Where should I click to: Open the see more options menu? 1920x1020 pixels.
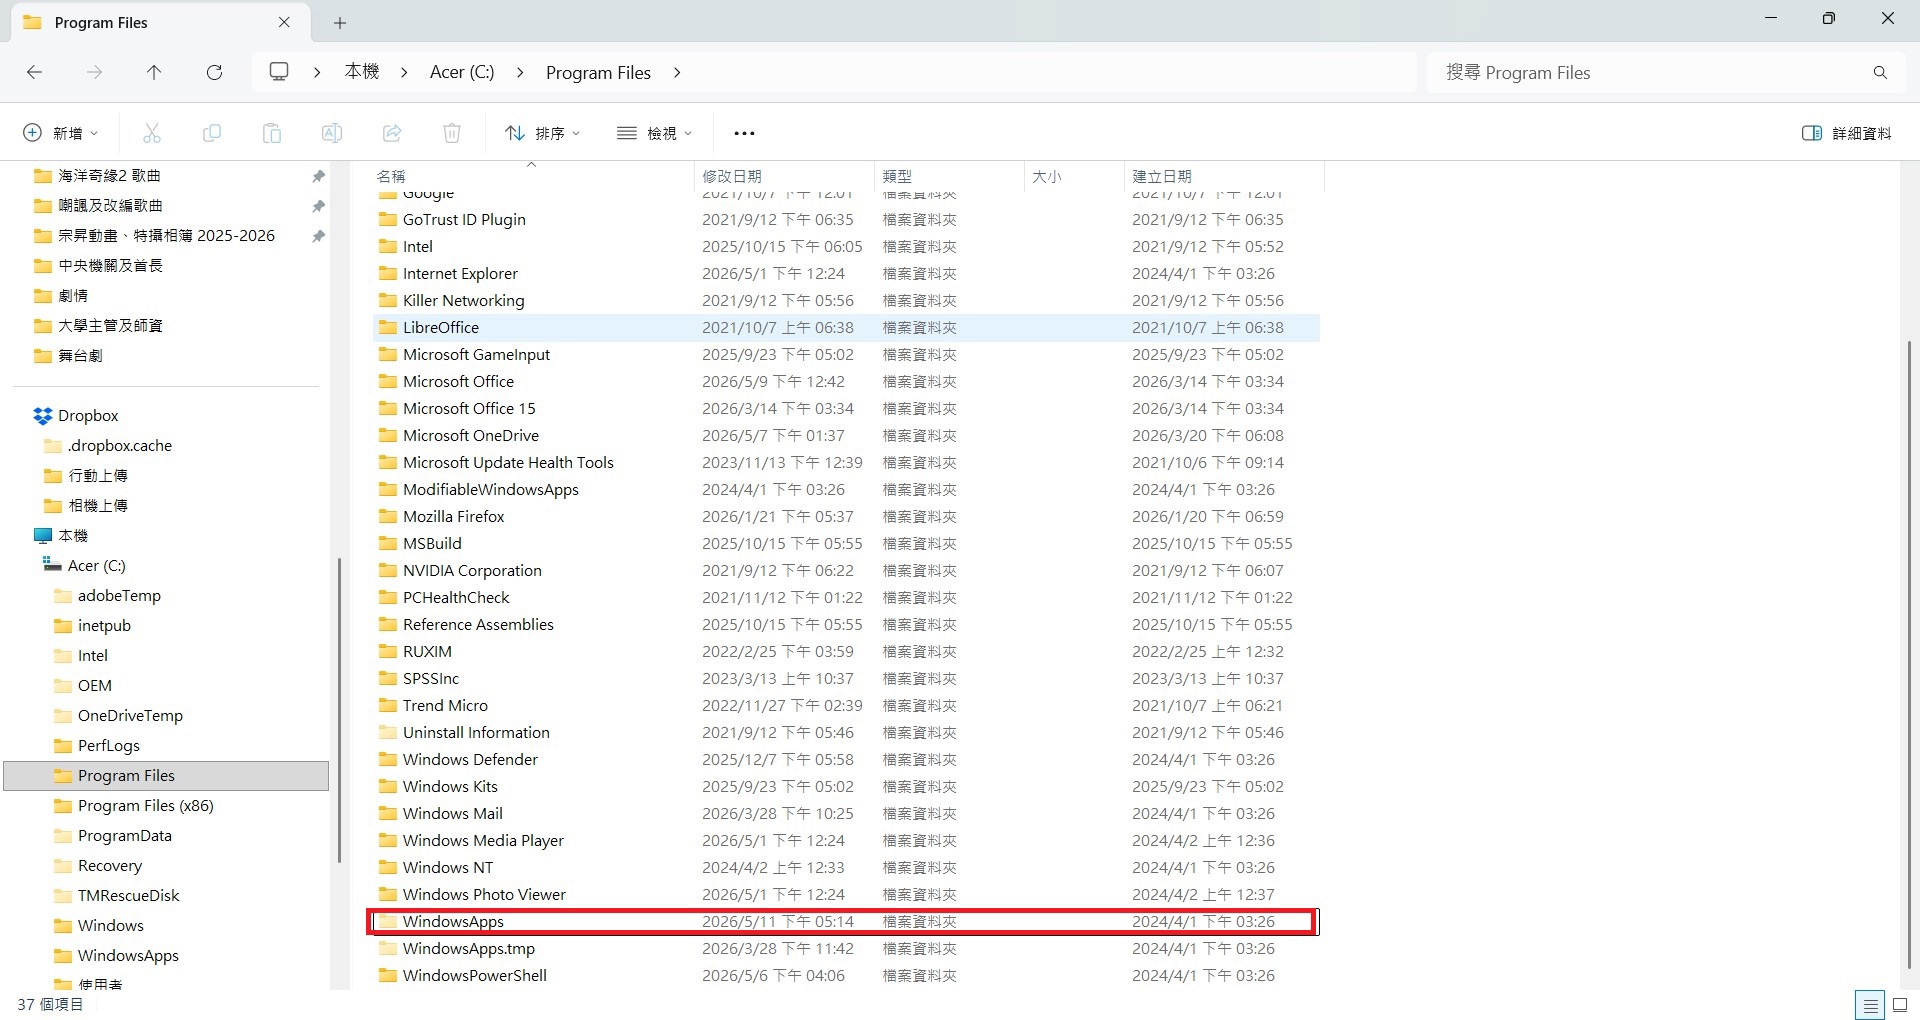point(744,133)
